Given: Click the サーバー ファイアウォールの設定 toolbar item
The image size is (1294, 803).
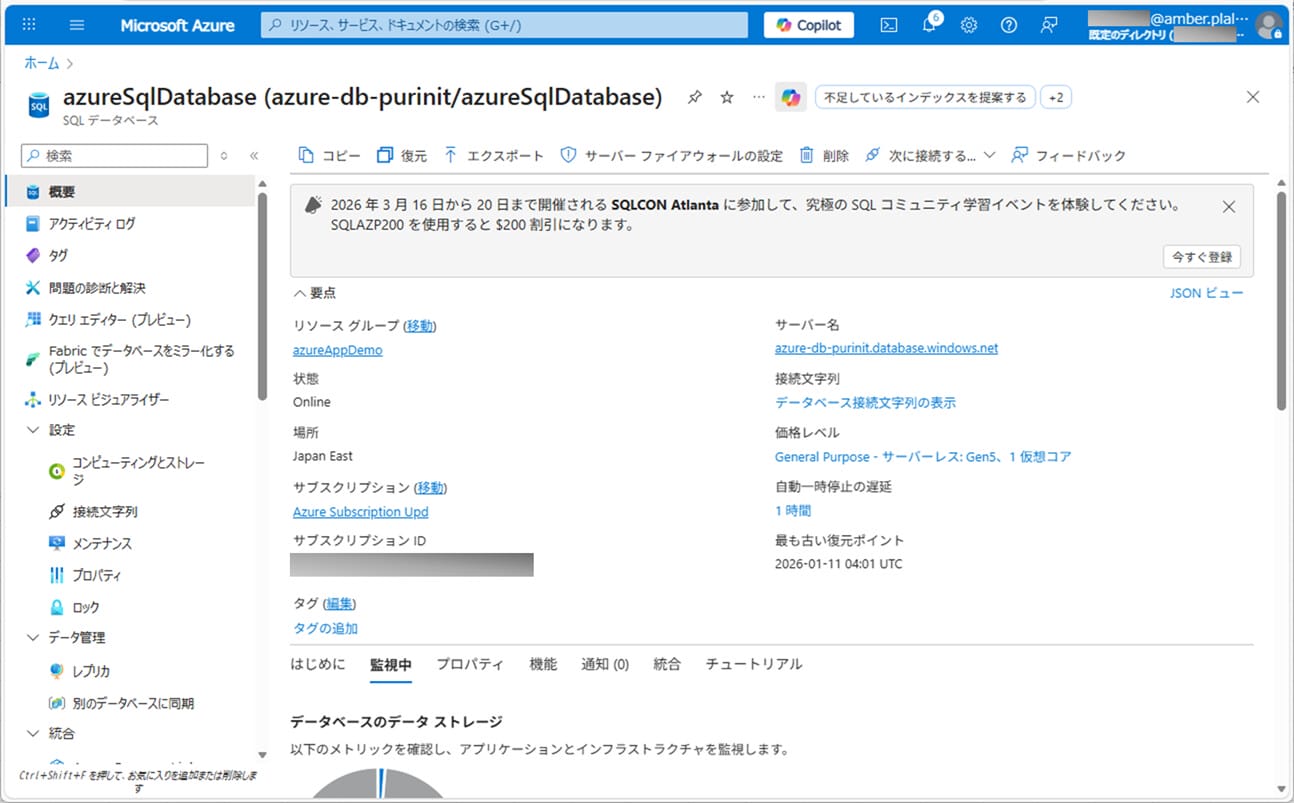Looking at the screenshot, I should pos(672,156).
